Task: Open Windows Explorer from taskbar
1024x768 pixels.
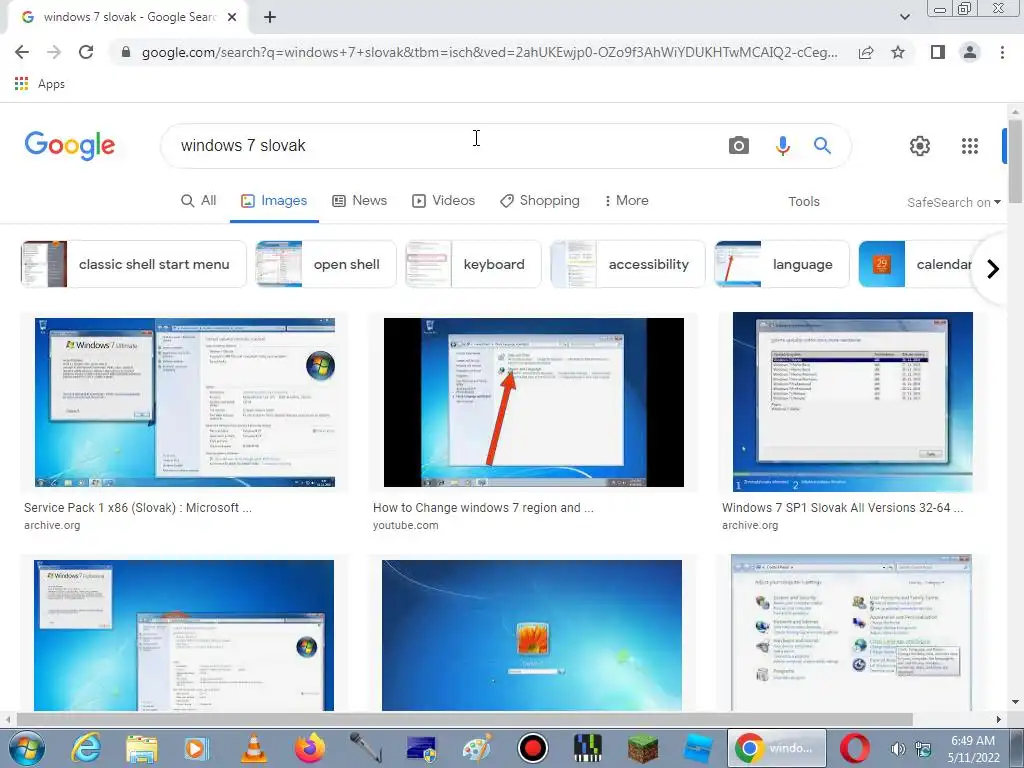Action: (141, 748)
